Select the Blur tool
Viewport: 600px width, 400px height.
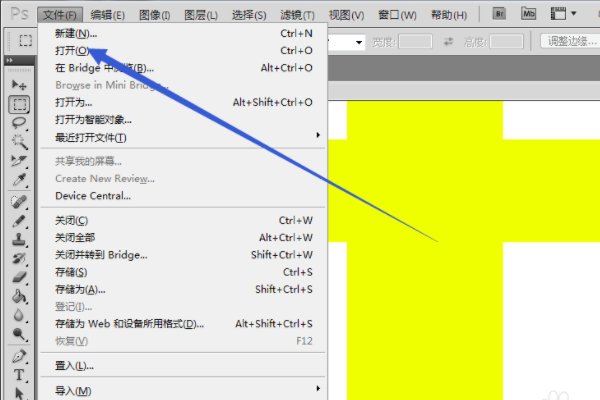click(19, 315)
